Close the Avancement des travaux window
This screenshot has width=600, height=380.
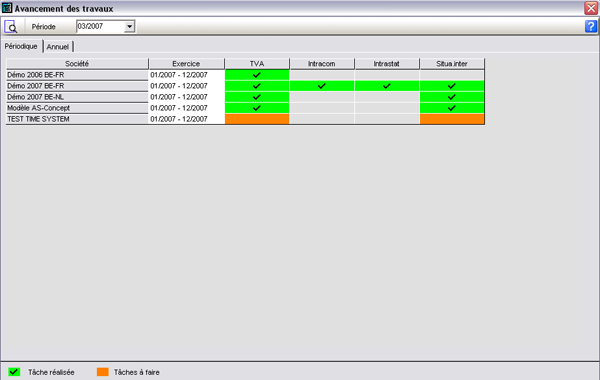point(591,8)
